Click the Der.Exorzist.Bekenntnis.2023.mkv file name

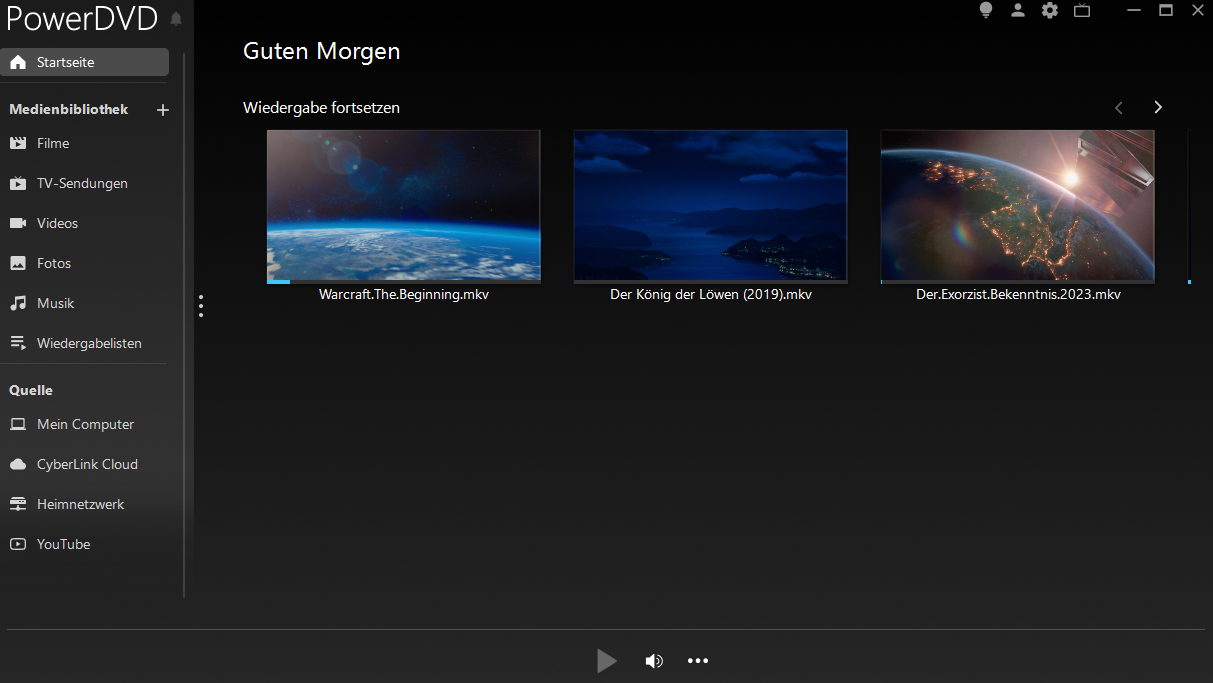[1018, 295]
